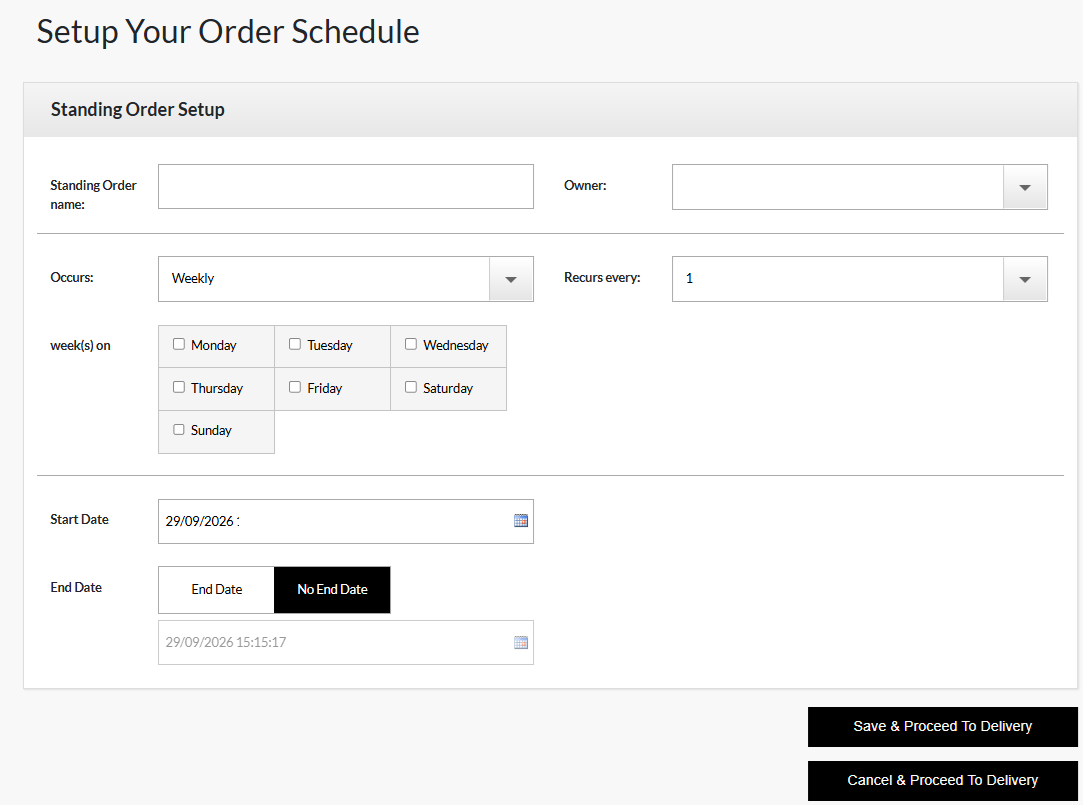This screenshot has width=1083, height=805.
Task: Open the End Date calendar picker icon
Action: (x=521, y=643)
